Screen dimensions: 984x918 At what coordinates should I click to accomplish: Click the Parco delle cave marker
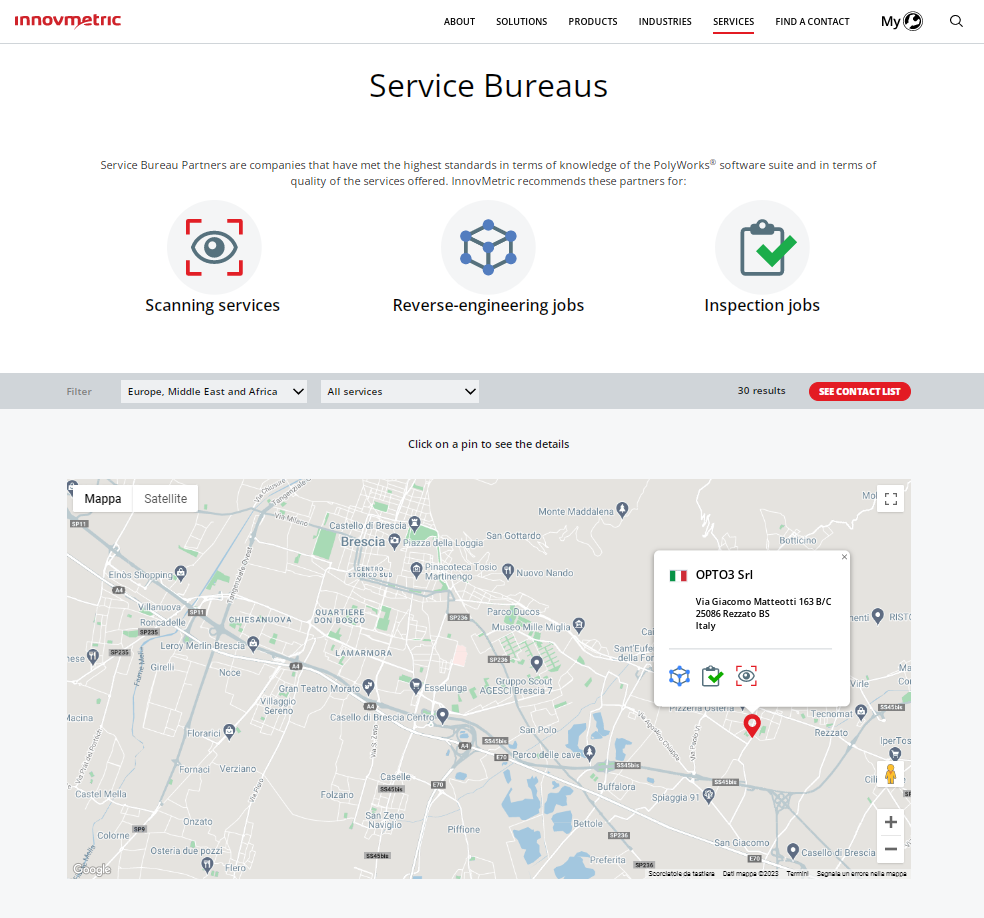point(589,752)
